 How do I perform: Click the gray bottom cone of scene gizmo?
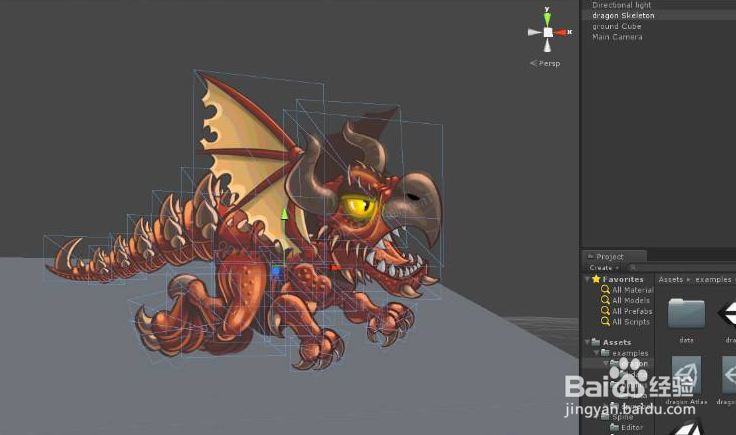click(x=547, y=45)
